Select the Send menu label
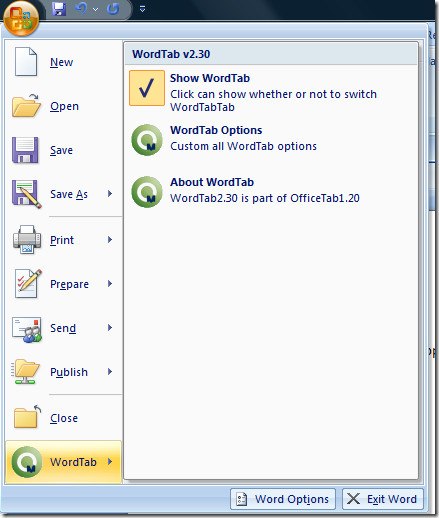The height and width of the screenshot is (518, 439). click(63, 328)
